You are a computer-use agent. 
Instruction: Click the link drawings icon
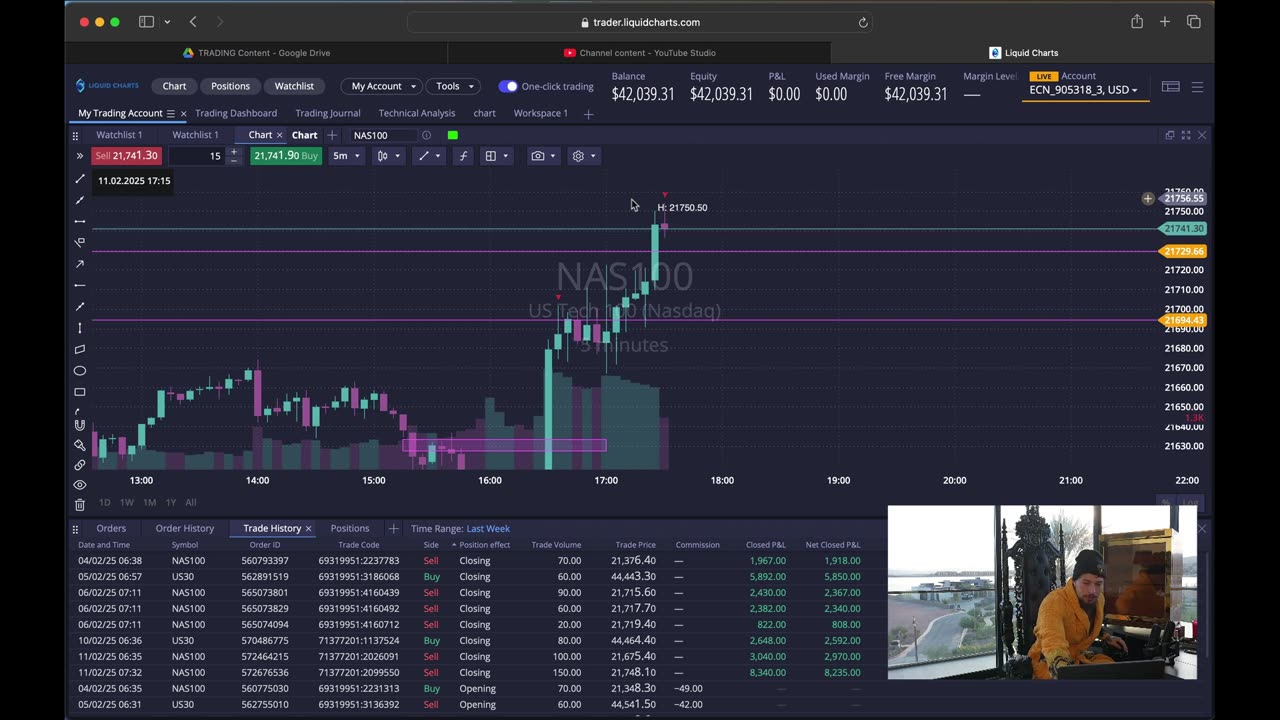80,465
